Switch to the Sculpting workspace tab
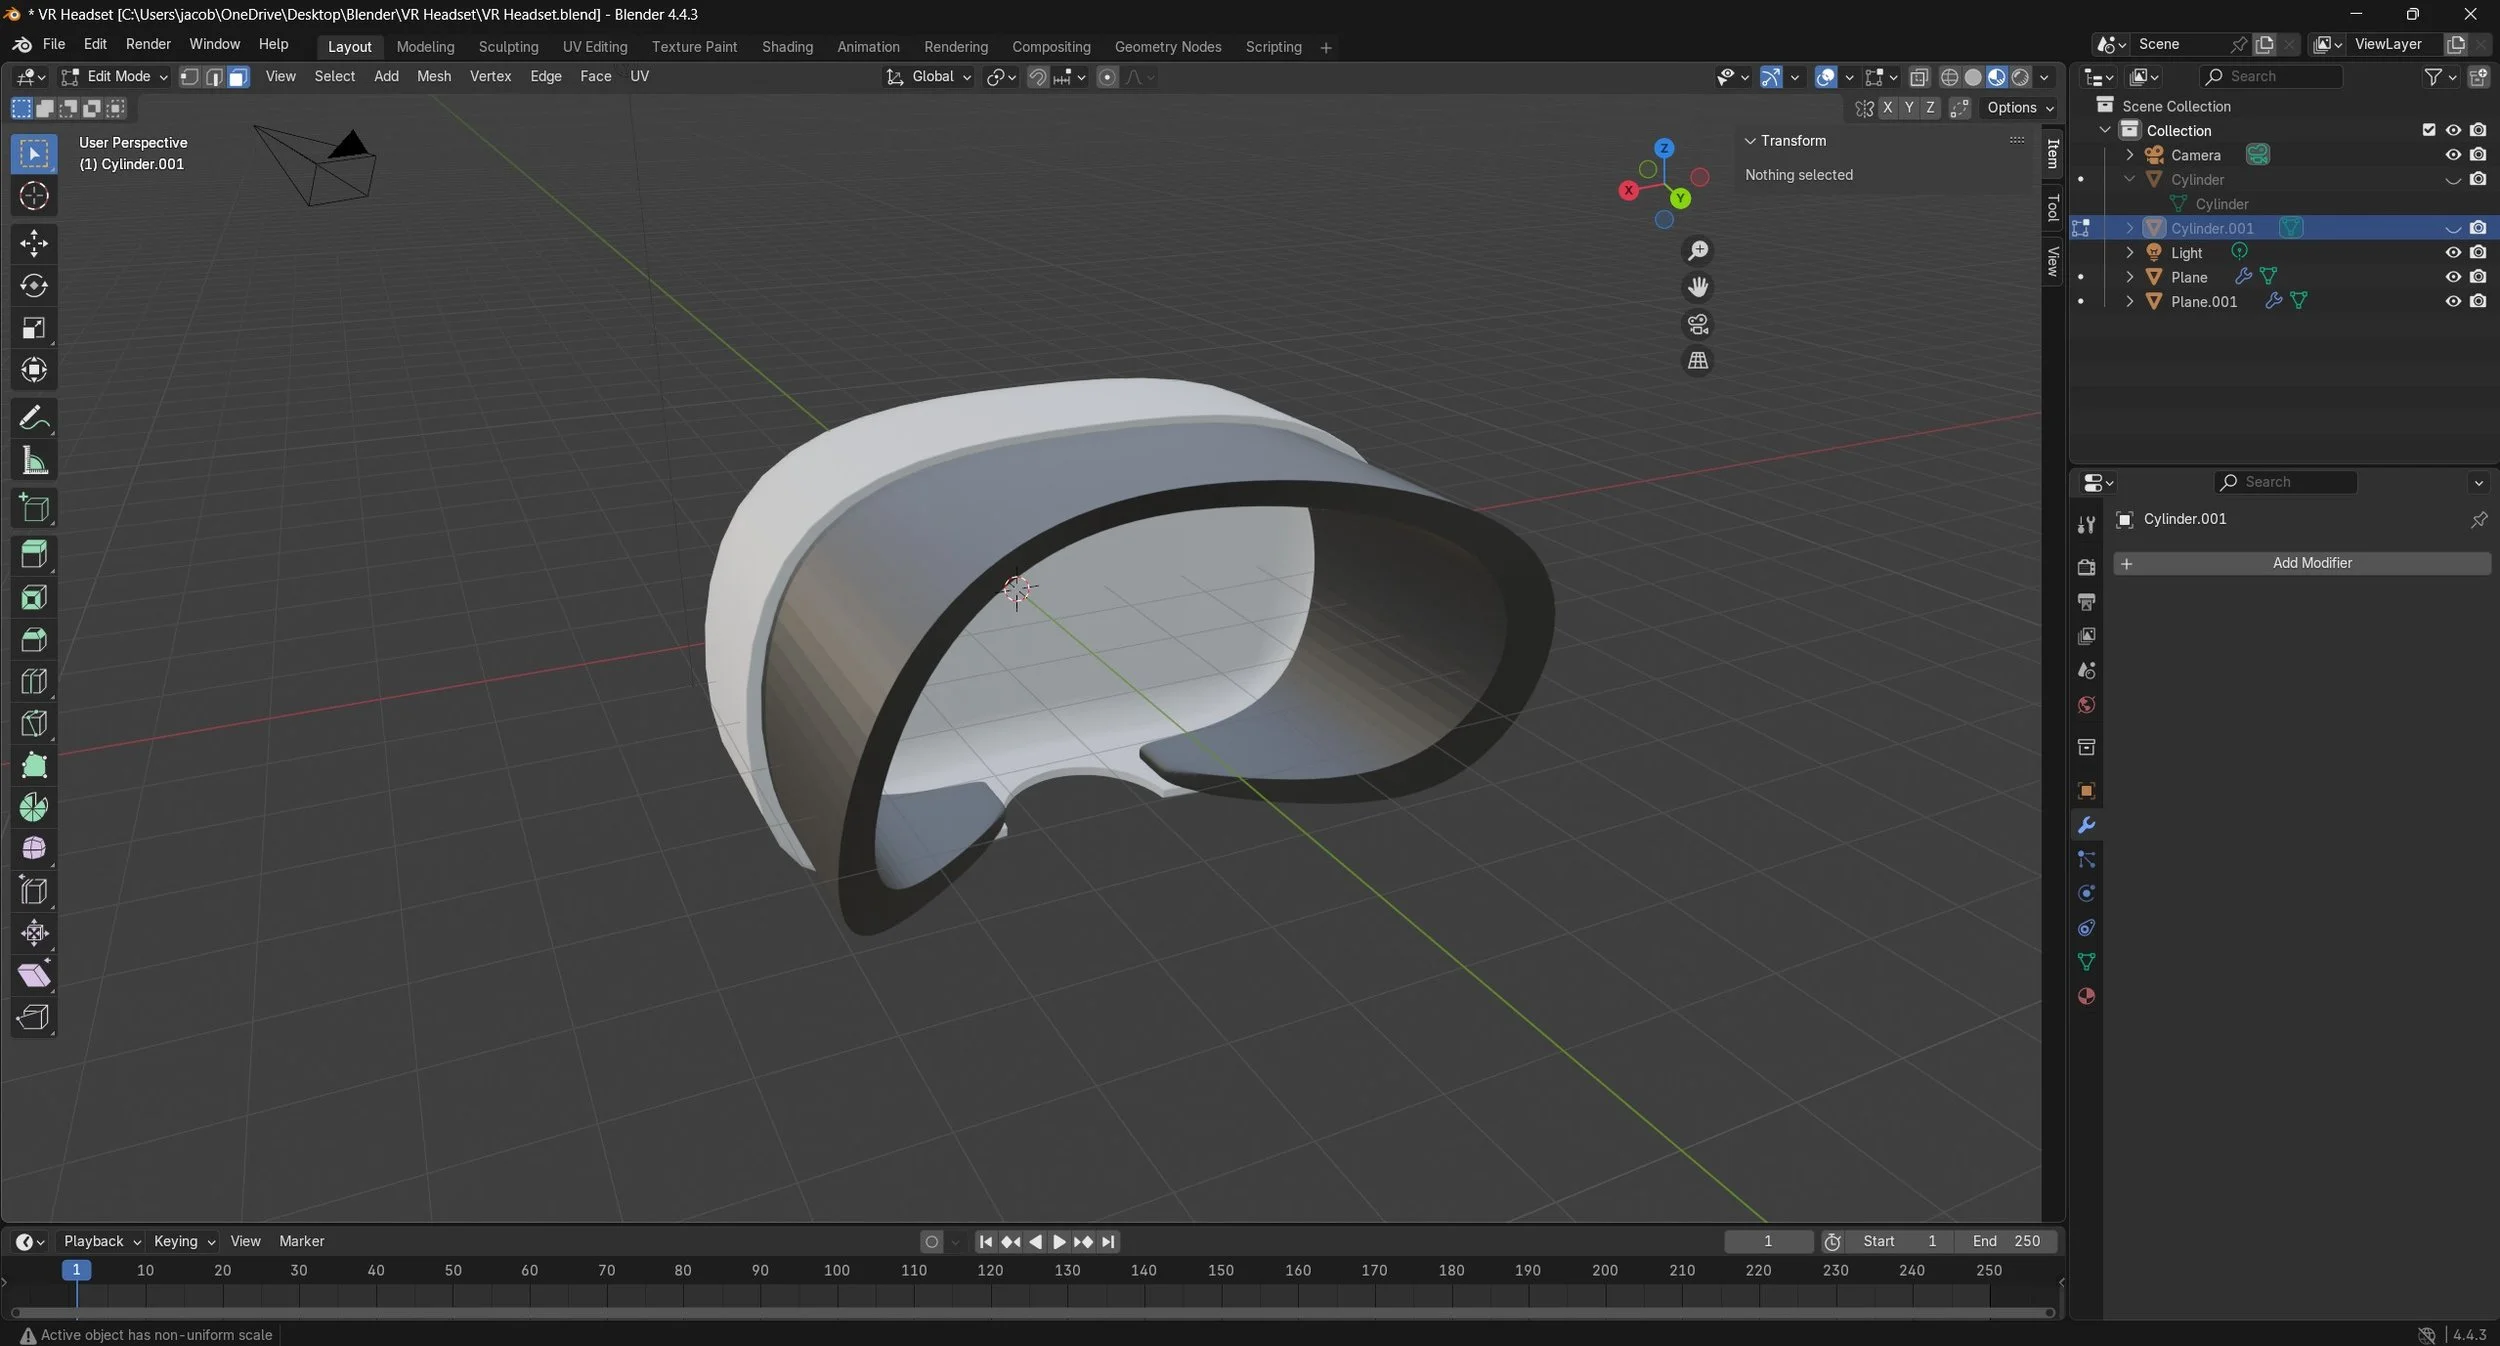This screenshot has height=1346, width=2500. [508, 47]
